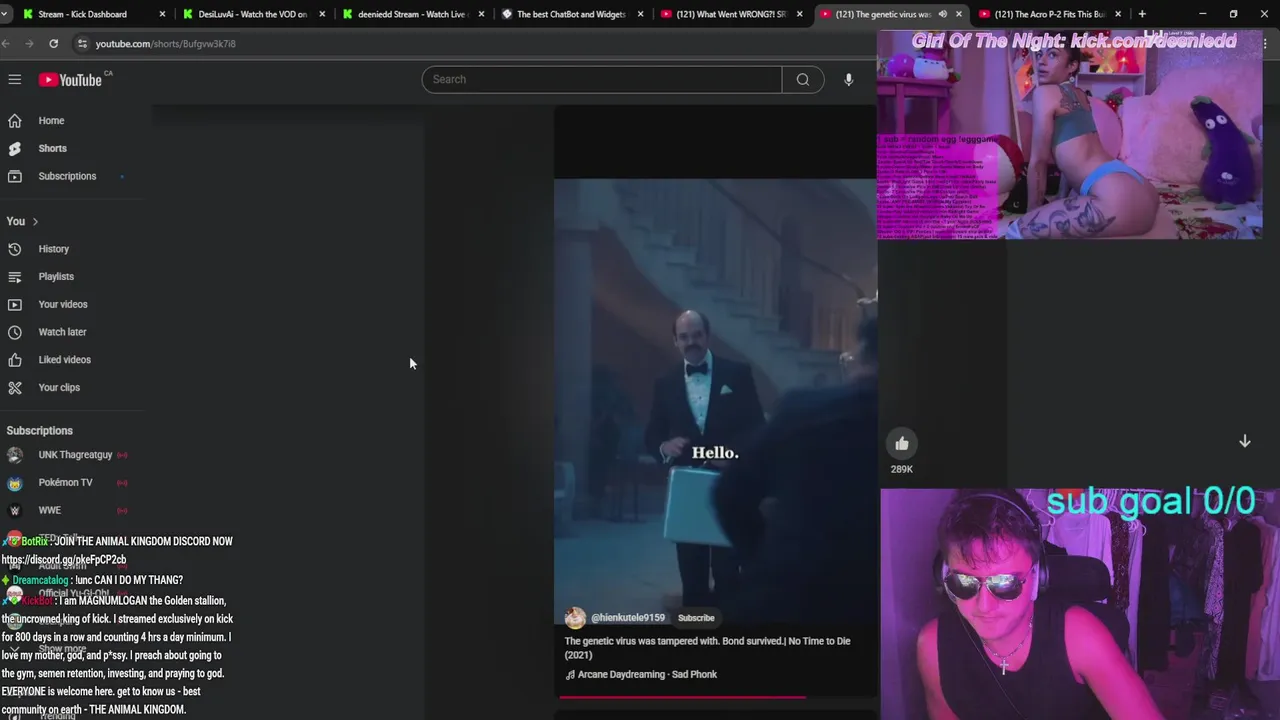Switch to The Acro P-2 tab
The image size is (1280, 720).
point(1049,14)
